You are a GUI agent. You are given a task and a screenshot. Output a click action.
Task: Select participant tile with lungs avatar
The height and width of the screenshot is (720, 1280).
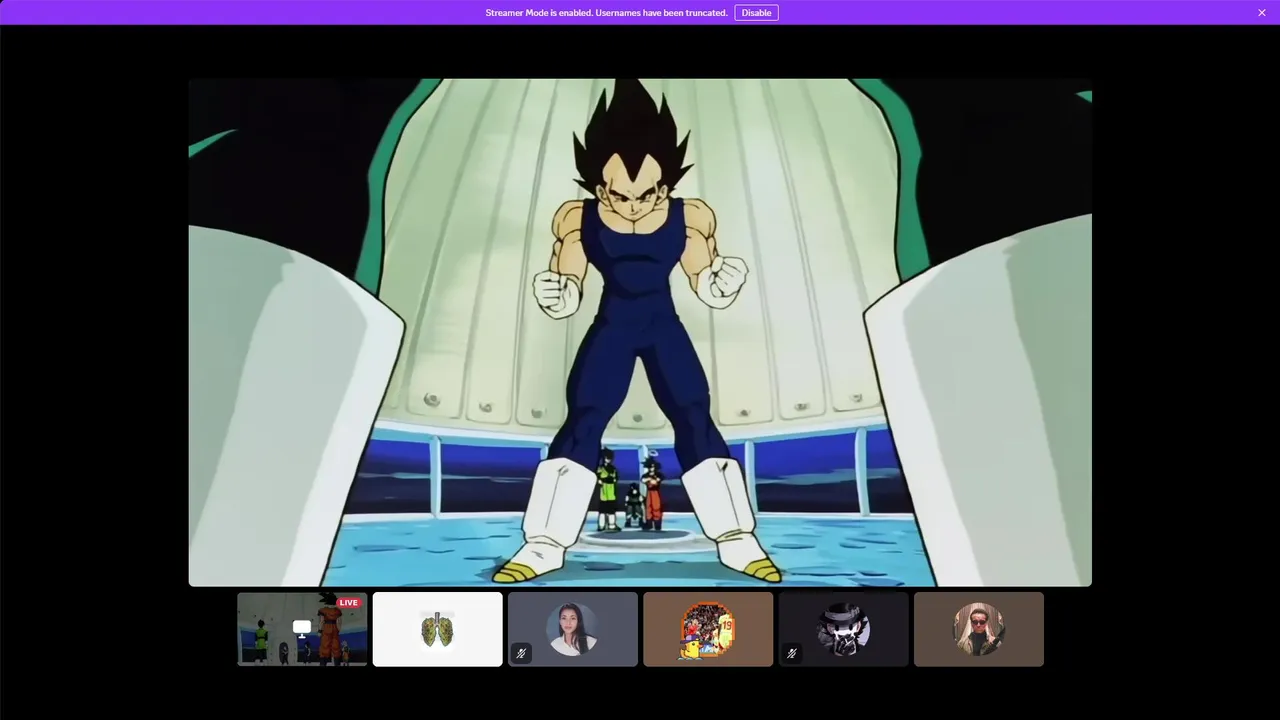click(x=437, y=629)
